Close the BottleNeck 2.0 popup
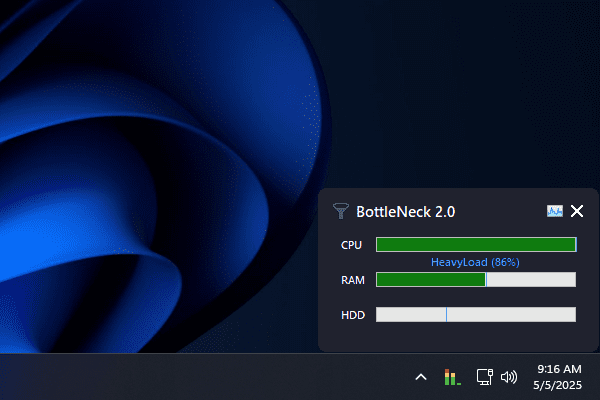Viewport: 600px width, 400px height. tap(577, 211)
